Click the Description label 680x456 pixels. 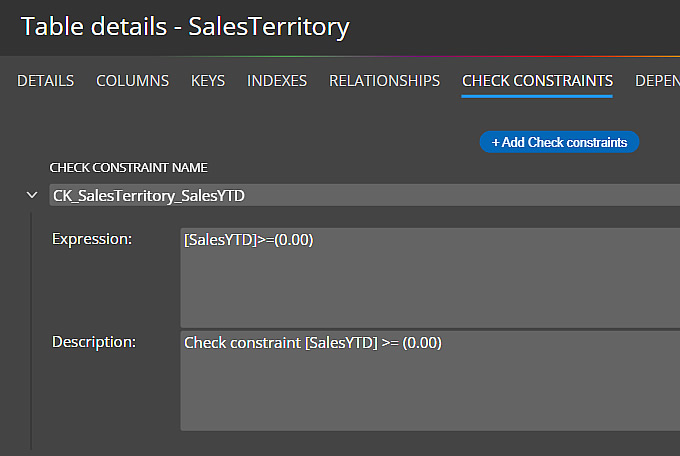(94, 342)
